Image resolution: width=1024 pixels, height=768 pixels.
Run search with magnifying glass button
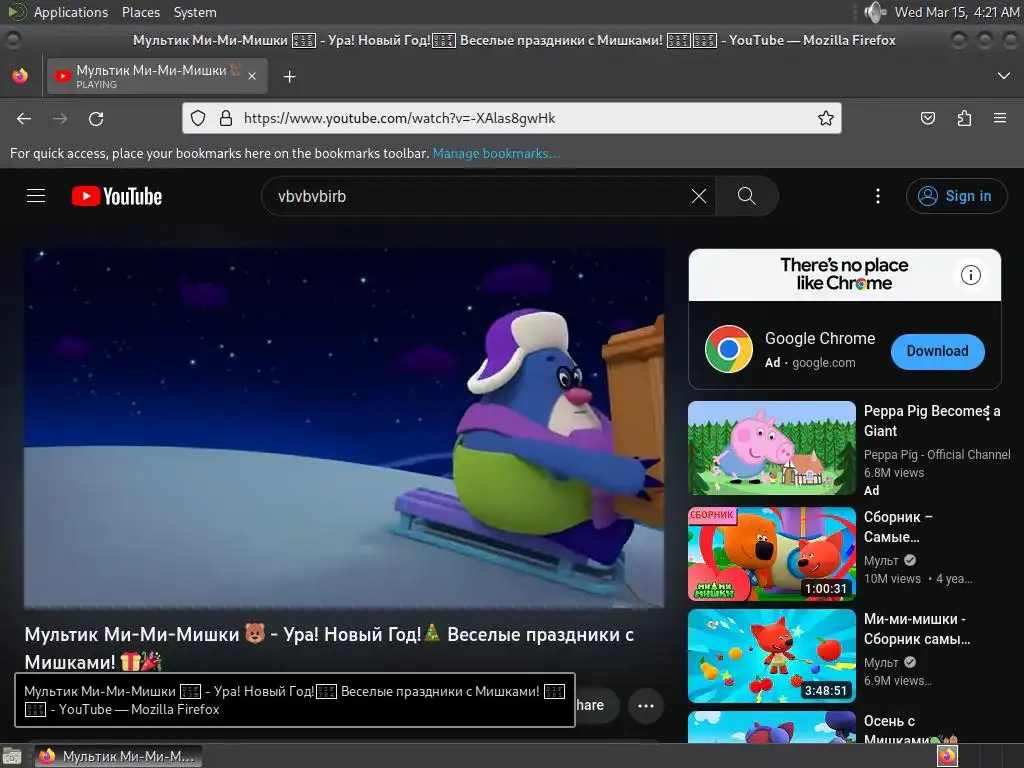(x=746, y=196)
